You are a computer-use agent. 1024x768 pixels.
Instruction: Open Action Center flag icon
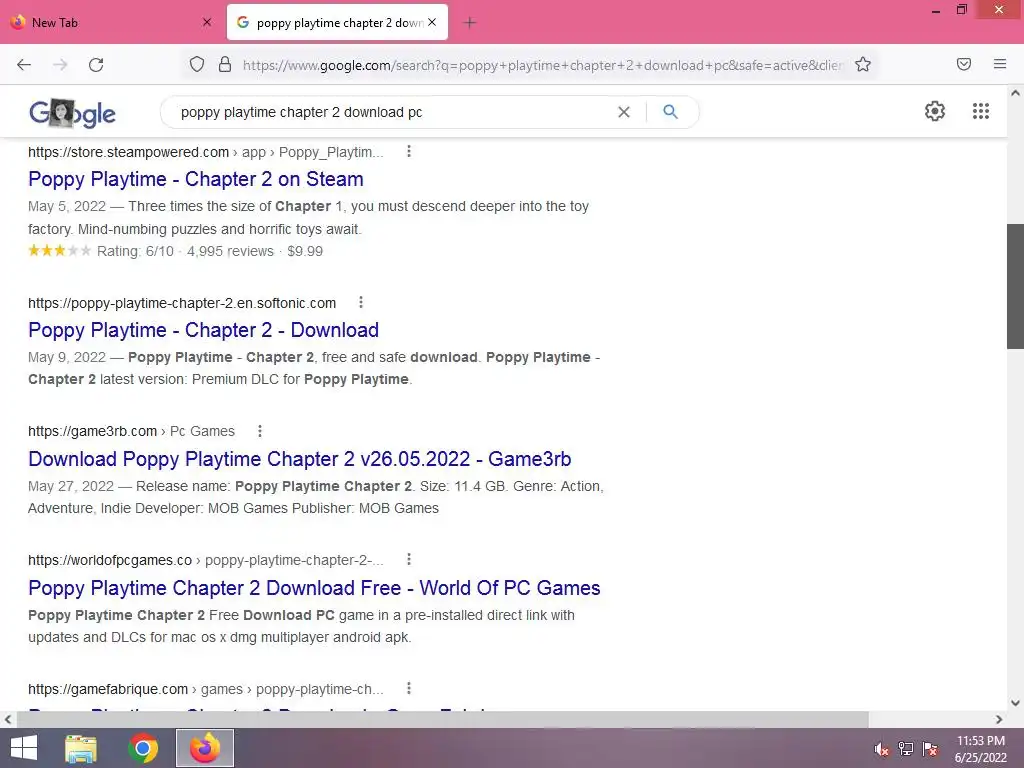click(x=930, y=749)
